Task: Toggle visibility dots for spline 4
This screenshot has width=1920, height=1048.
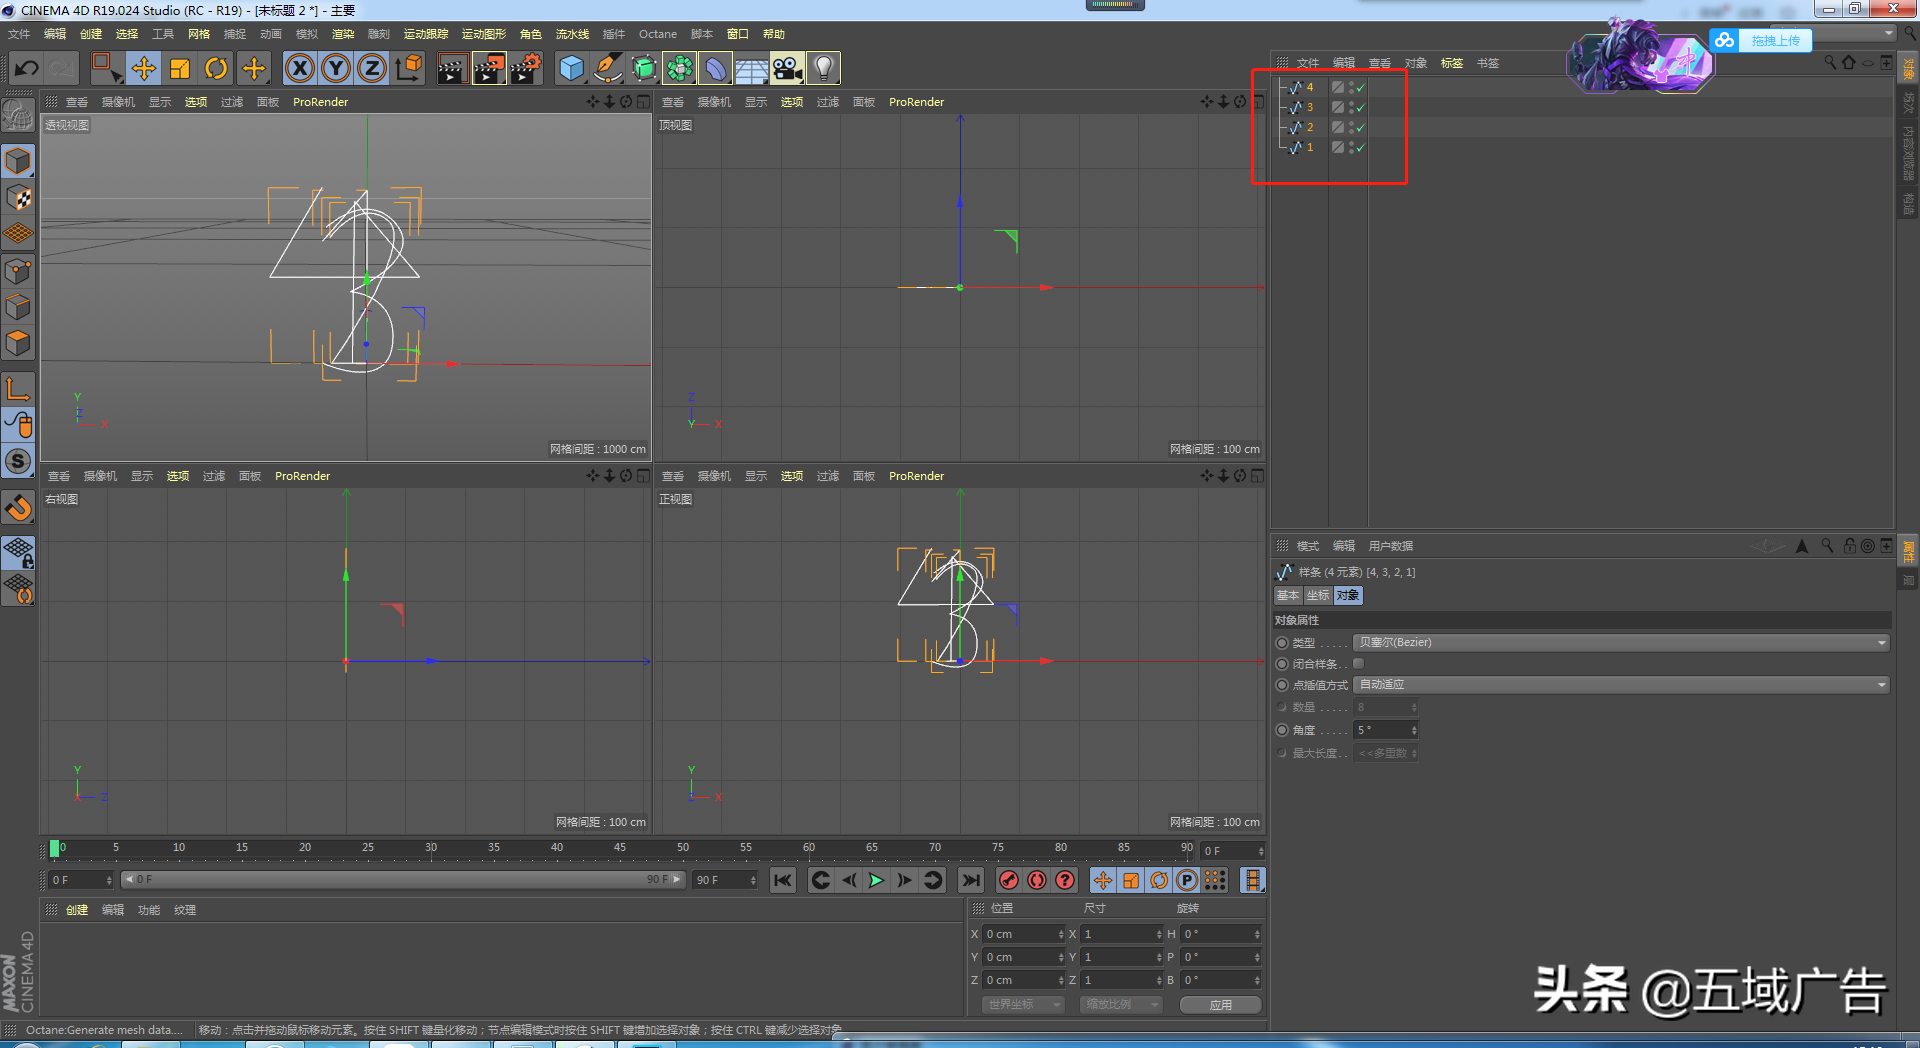Action: tap(1350, 87)
